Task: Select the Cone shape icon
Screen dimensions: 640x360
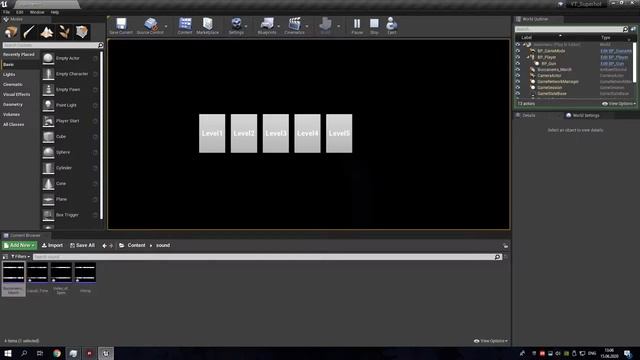Action: click(x=48, y=184)
